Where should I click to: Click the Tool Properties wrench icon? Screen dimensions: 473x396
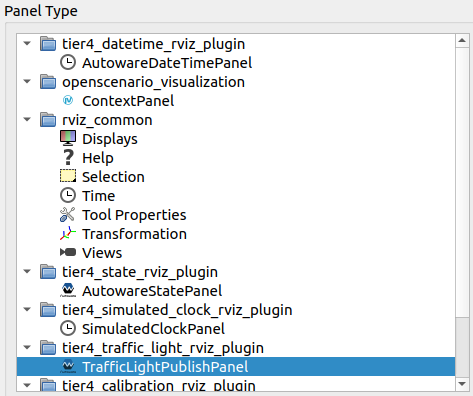68,214
